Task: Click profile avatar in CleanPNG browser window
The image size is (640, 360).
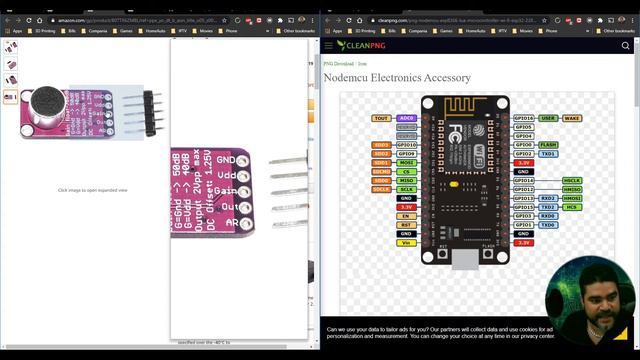Action: pyautogui.click(x=622, y=20)
